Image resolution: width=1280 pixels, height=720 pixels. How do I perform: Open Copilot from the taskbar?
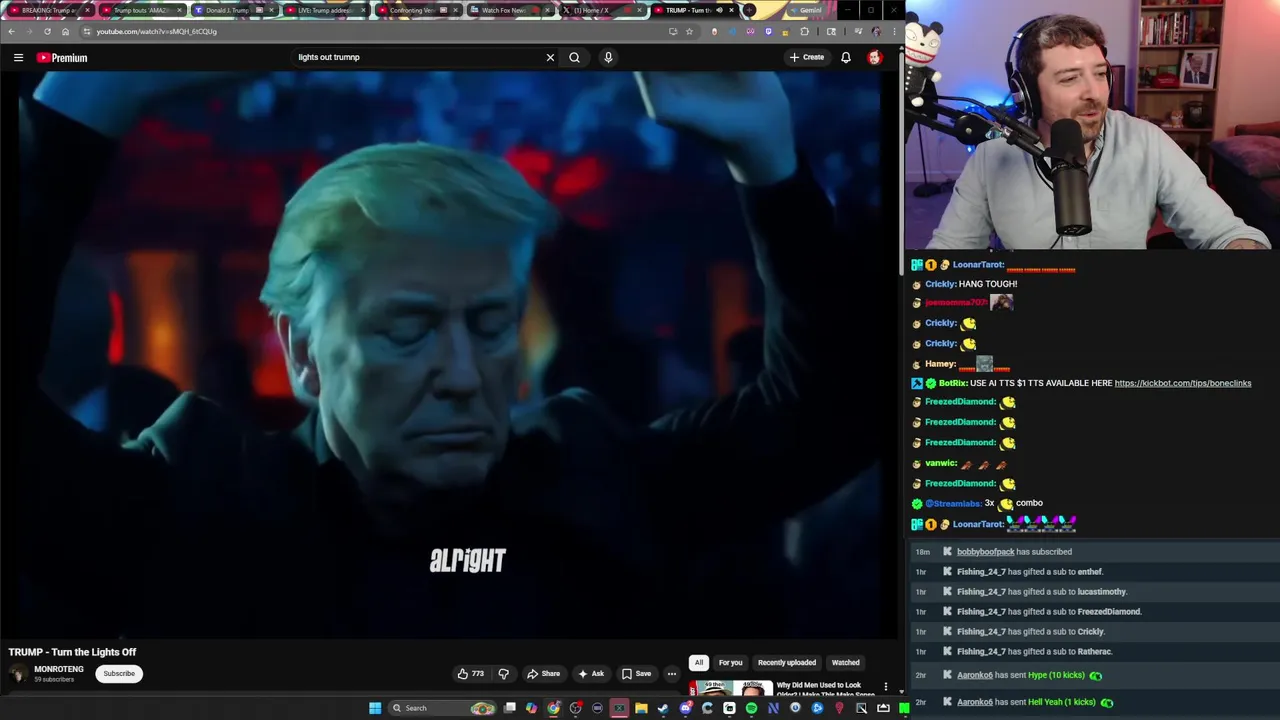point(531,708)
